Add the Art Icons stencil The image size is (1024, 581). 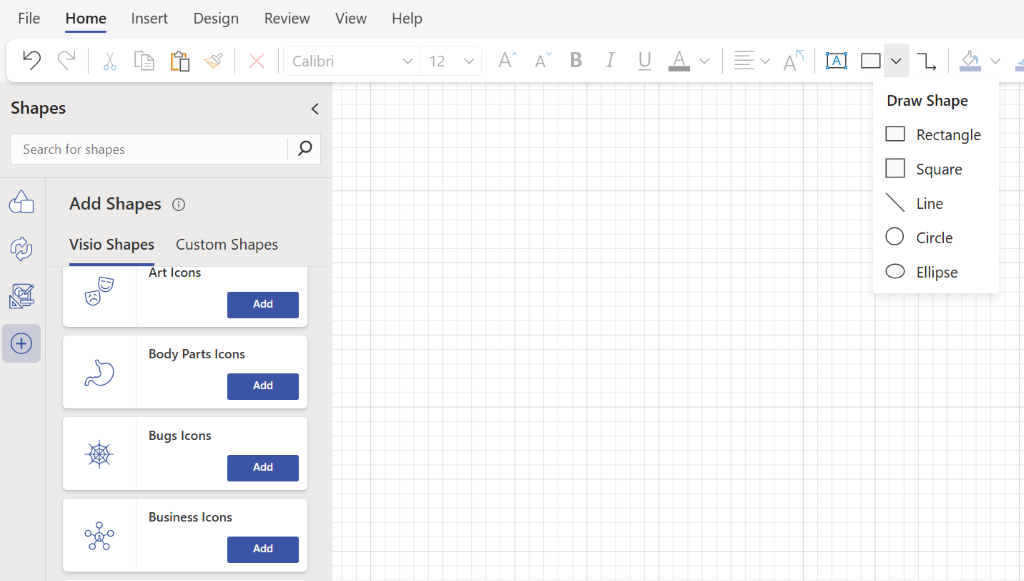click(263, 304)
